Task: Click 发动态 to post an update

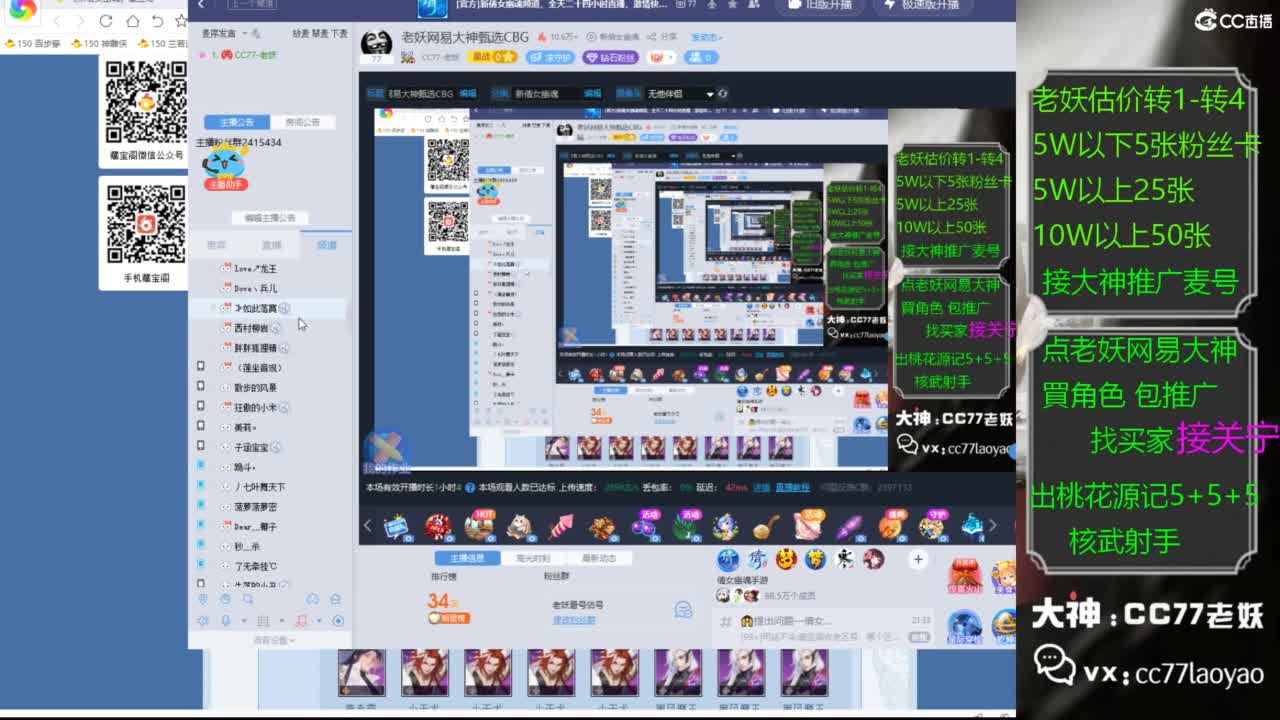Action: [706, 38]
